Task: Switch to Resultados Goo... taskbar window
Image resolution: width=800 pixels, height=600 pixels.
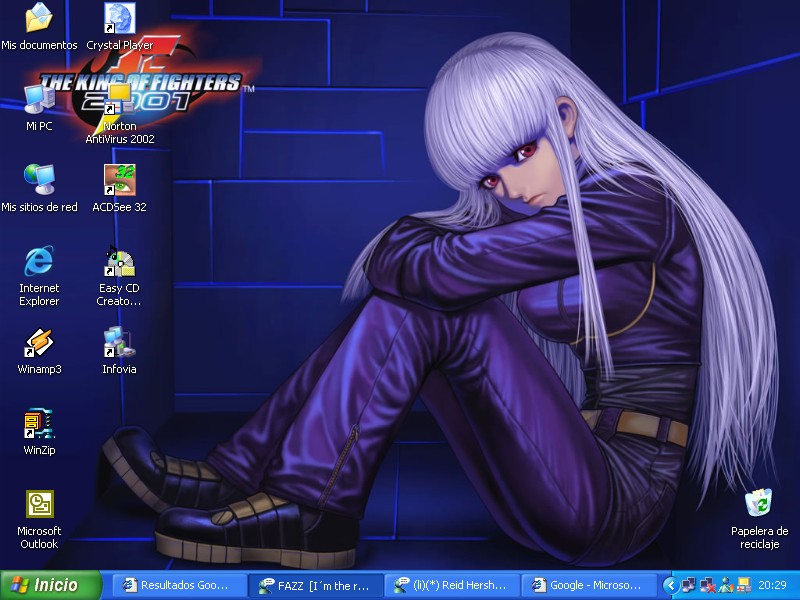Action: pyautogui.click(x=179, y=585)
